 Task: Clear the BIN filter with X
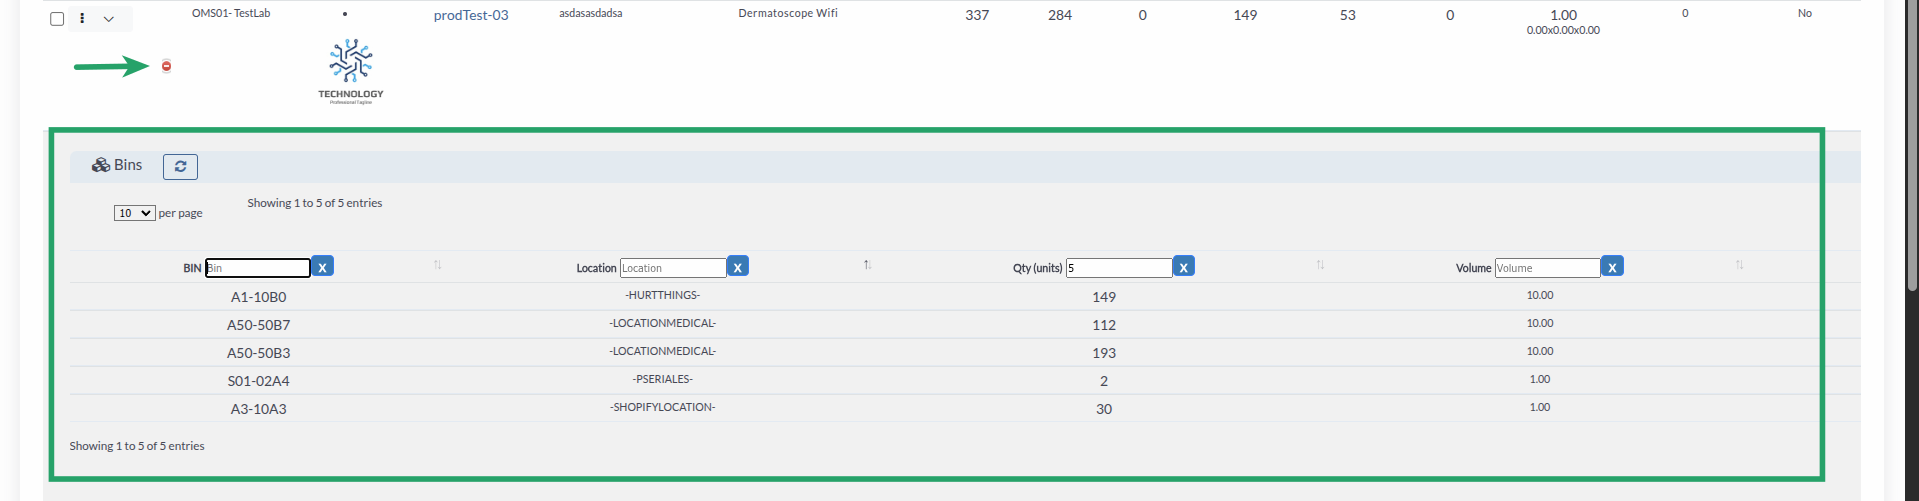coord(322,267)
